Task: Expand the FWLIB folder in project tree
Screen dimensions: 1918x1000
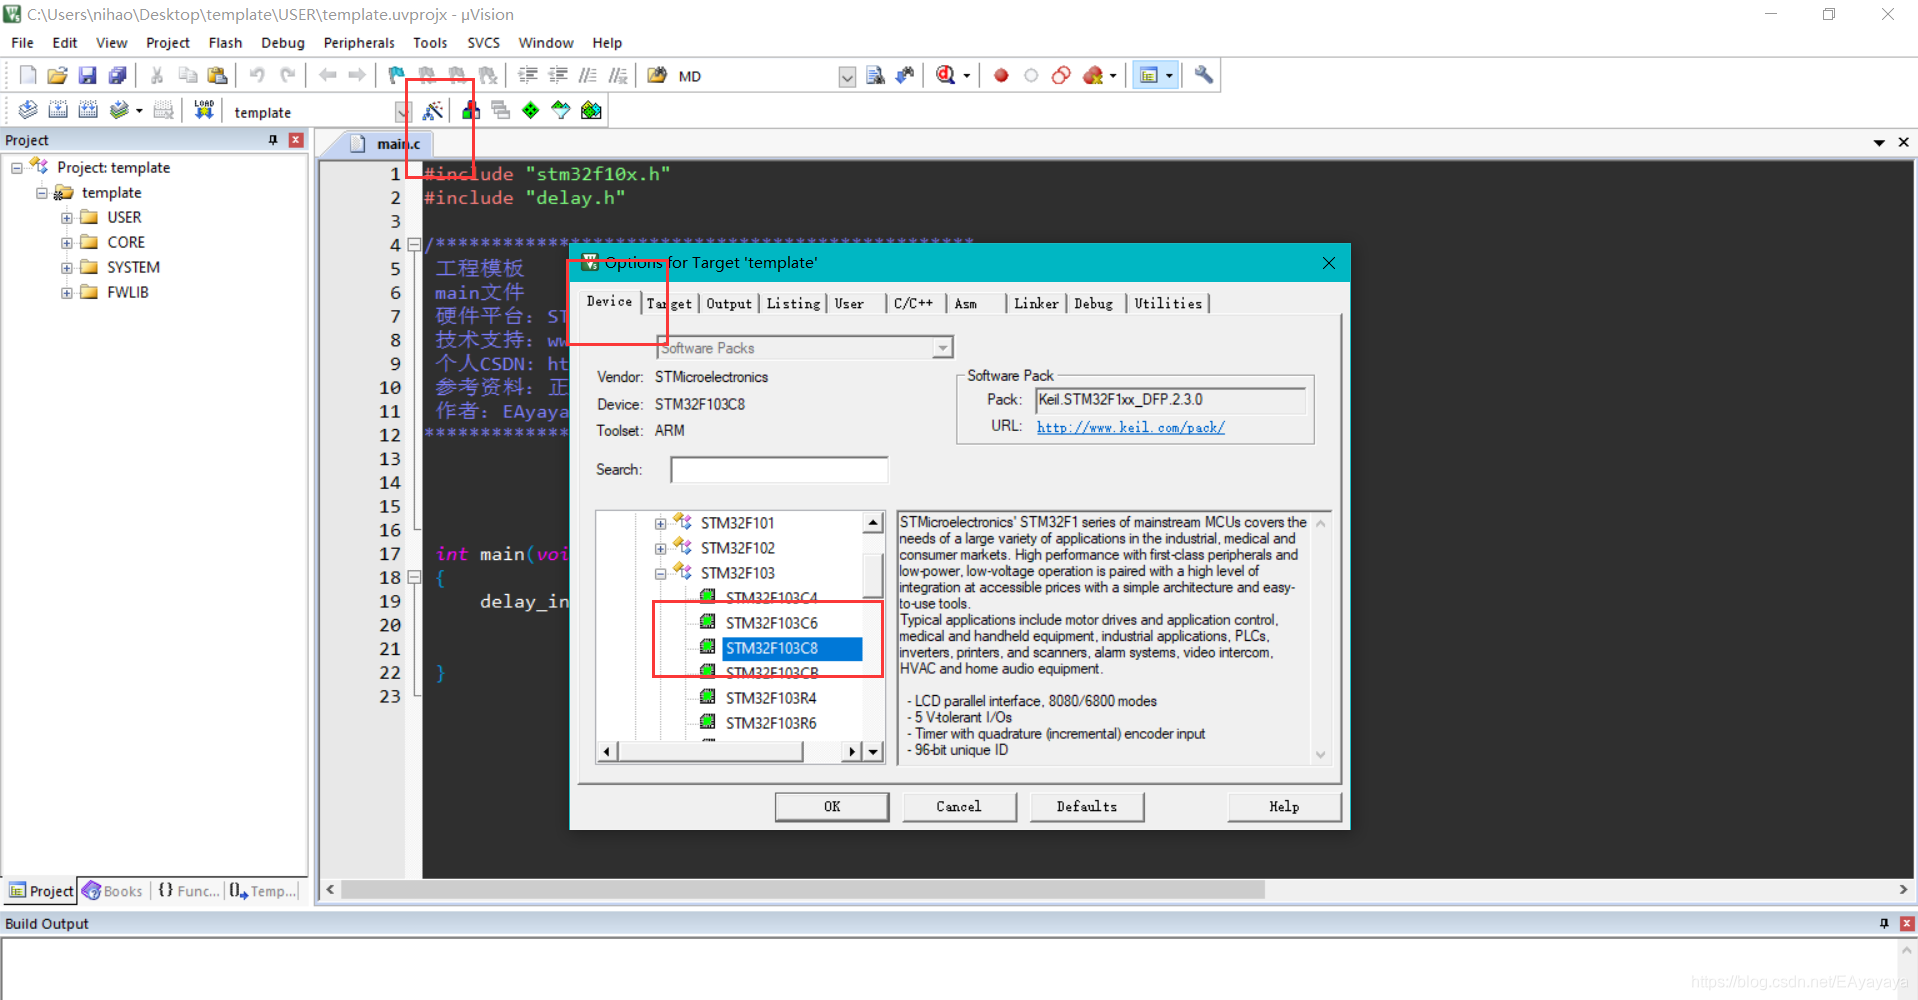Action: pyautogui.click(x=67, y=293)
